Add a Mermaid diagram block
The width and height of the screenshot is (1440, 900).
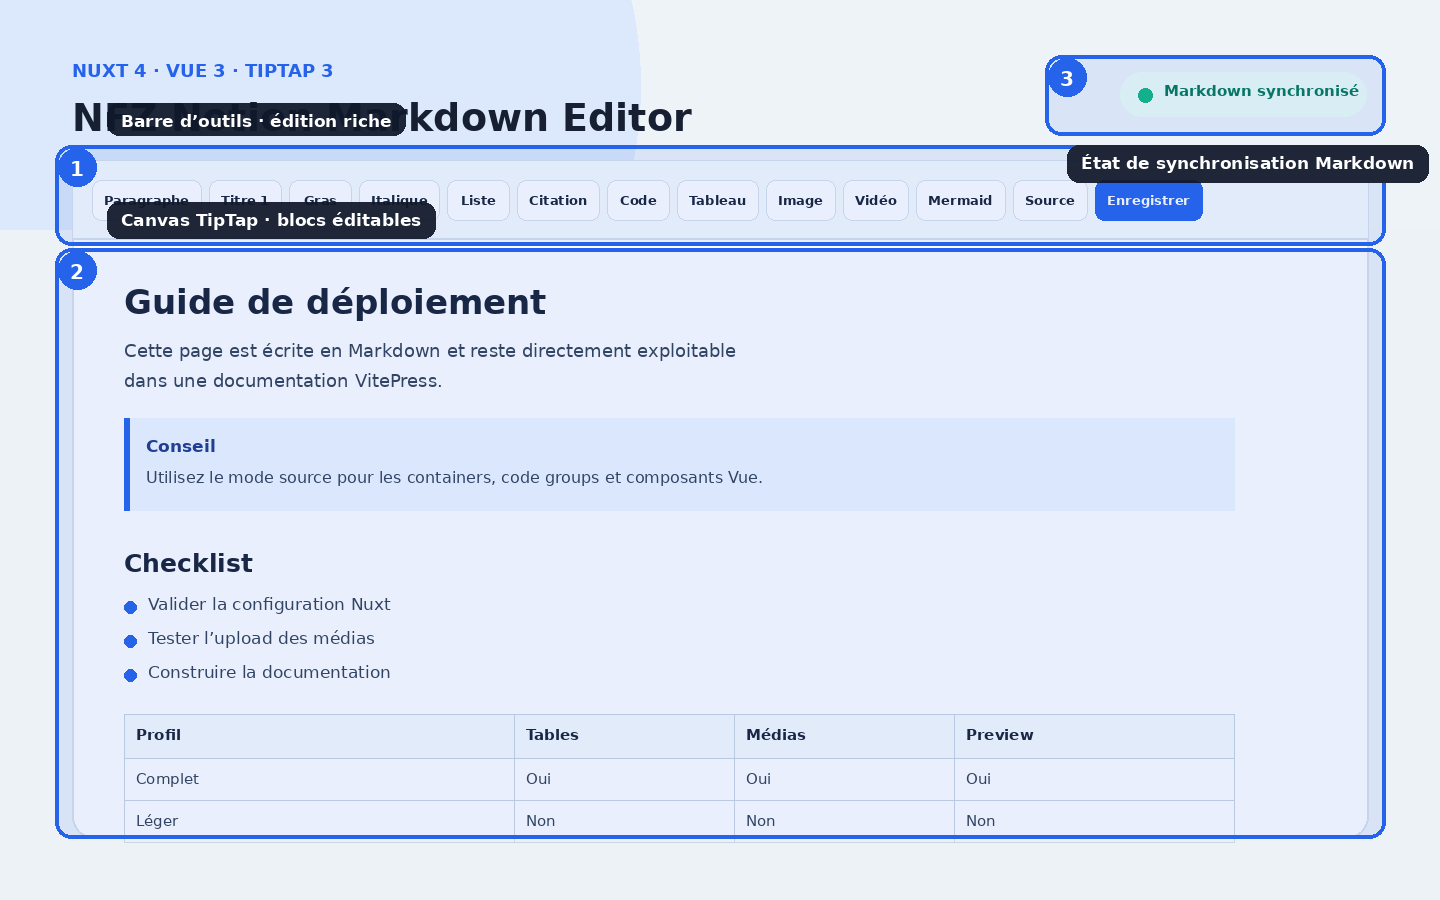[x=960, y=201]
